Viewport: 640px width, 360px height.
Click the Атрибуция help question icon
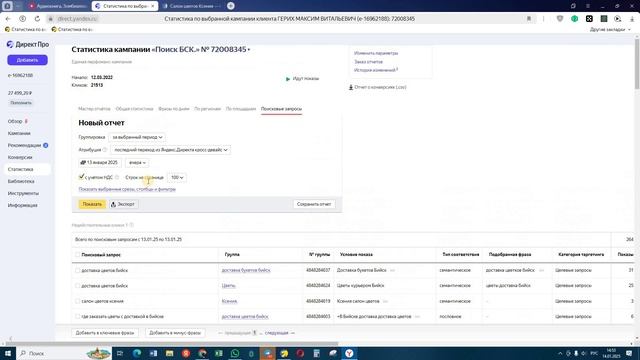(104, 150)
